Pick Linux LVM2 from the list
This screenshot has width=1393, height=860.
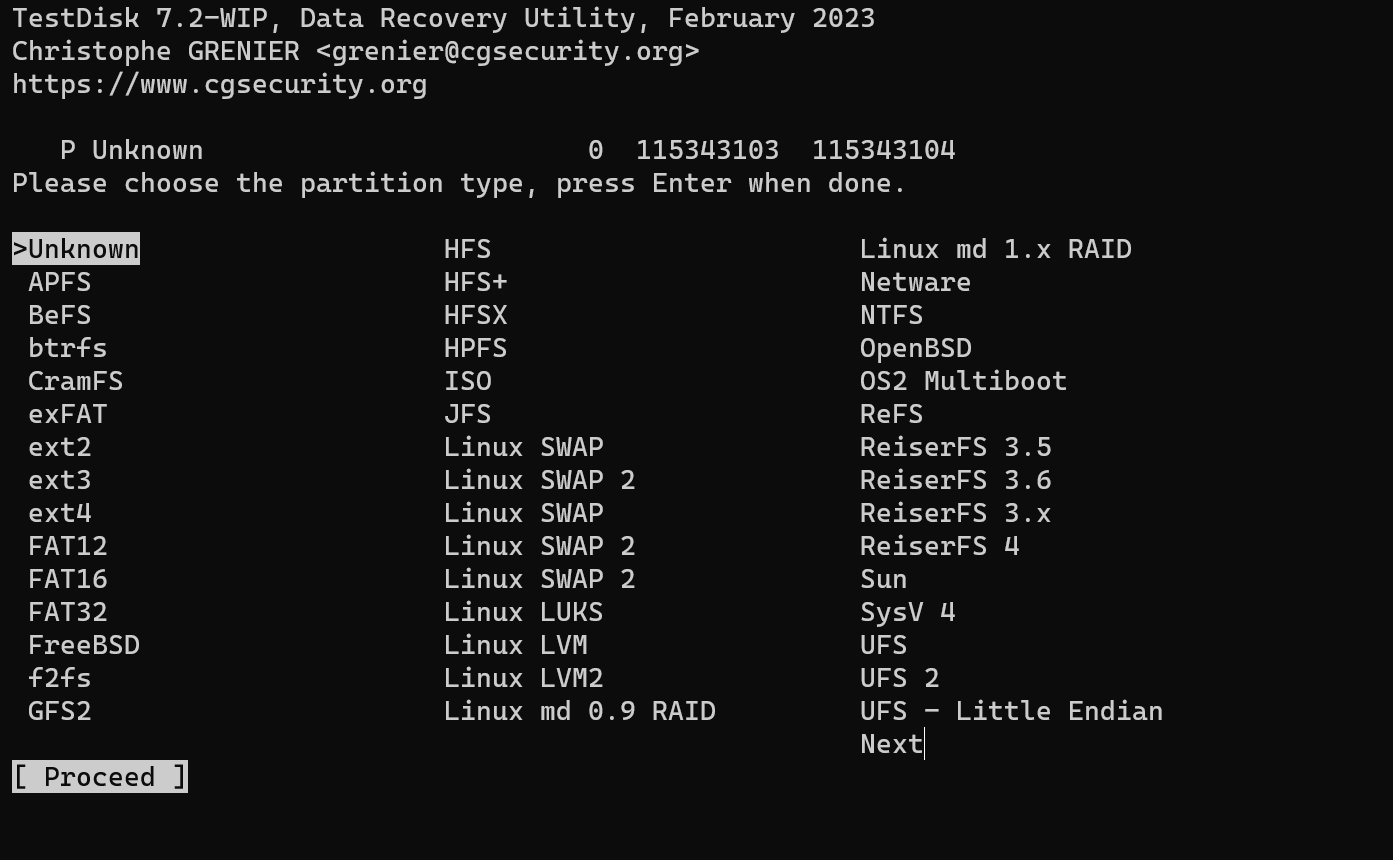pyautogui.click(x=523, y=678)
